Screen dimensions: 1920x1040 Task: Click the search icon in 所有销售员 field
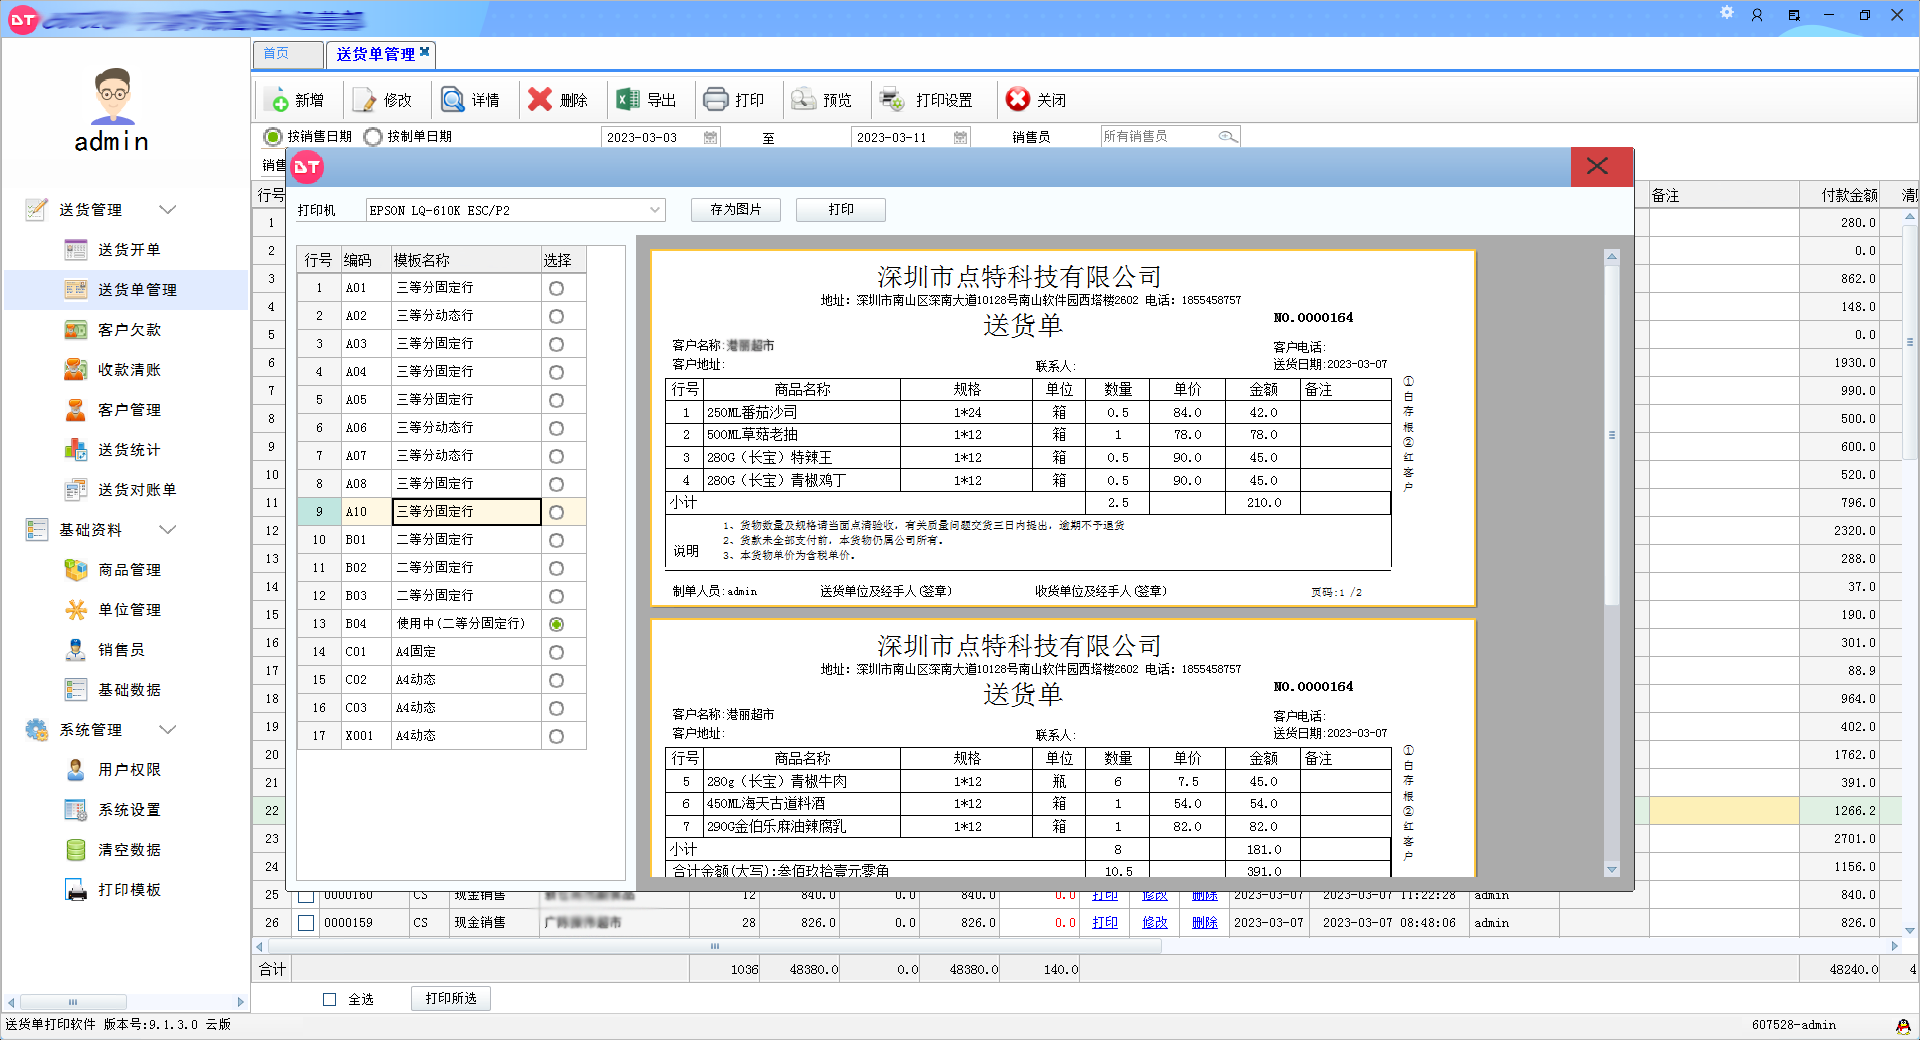1227,136
